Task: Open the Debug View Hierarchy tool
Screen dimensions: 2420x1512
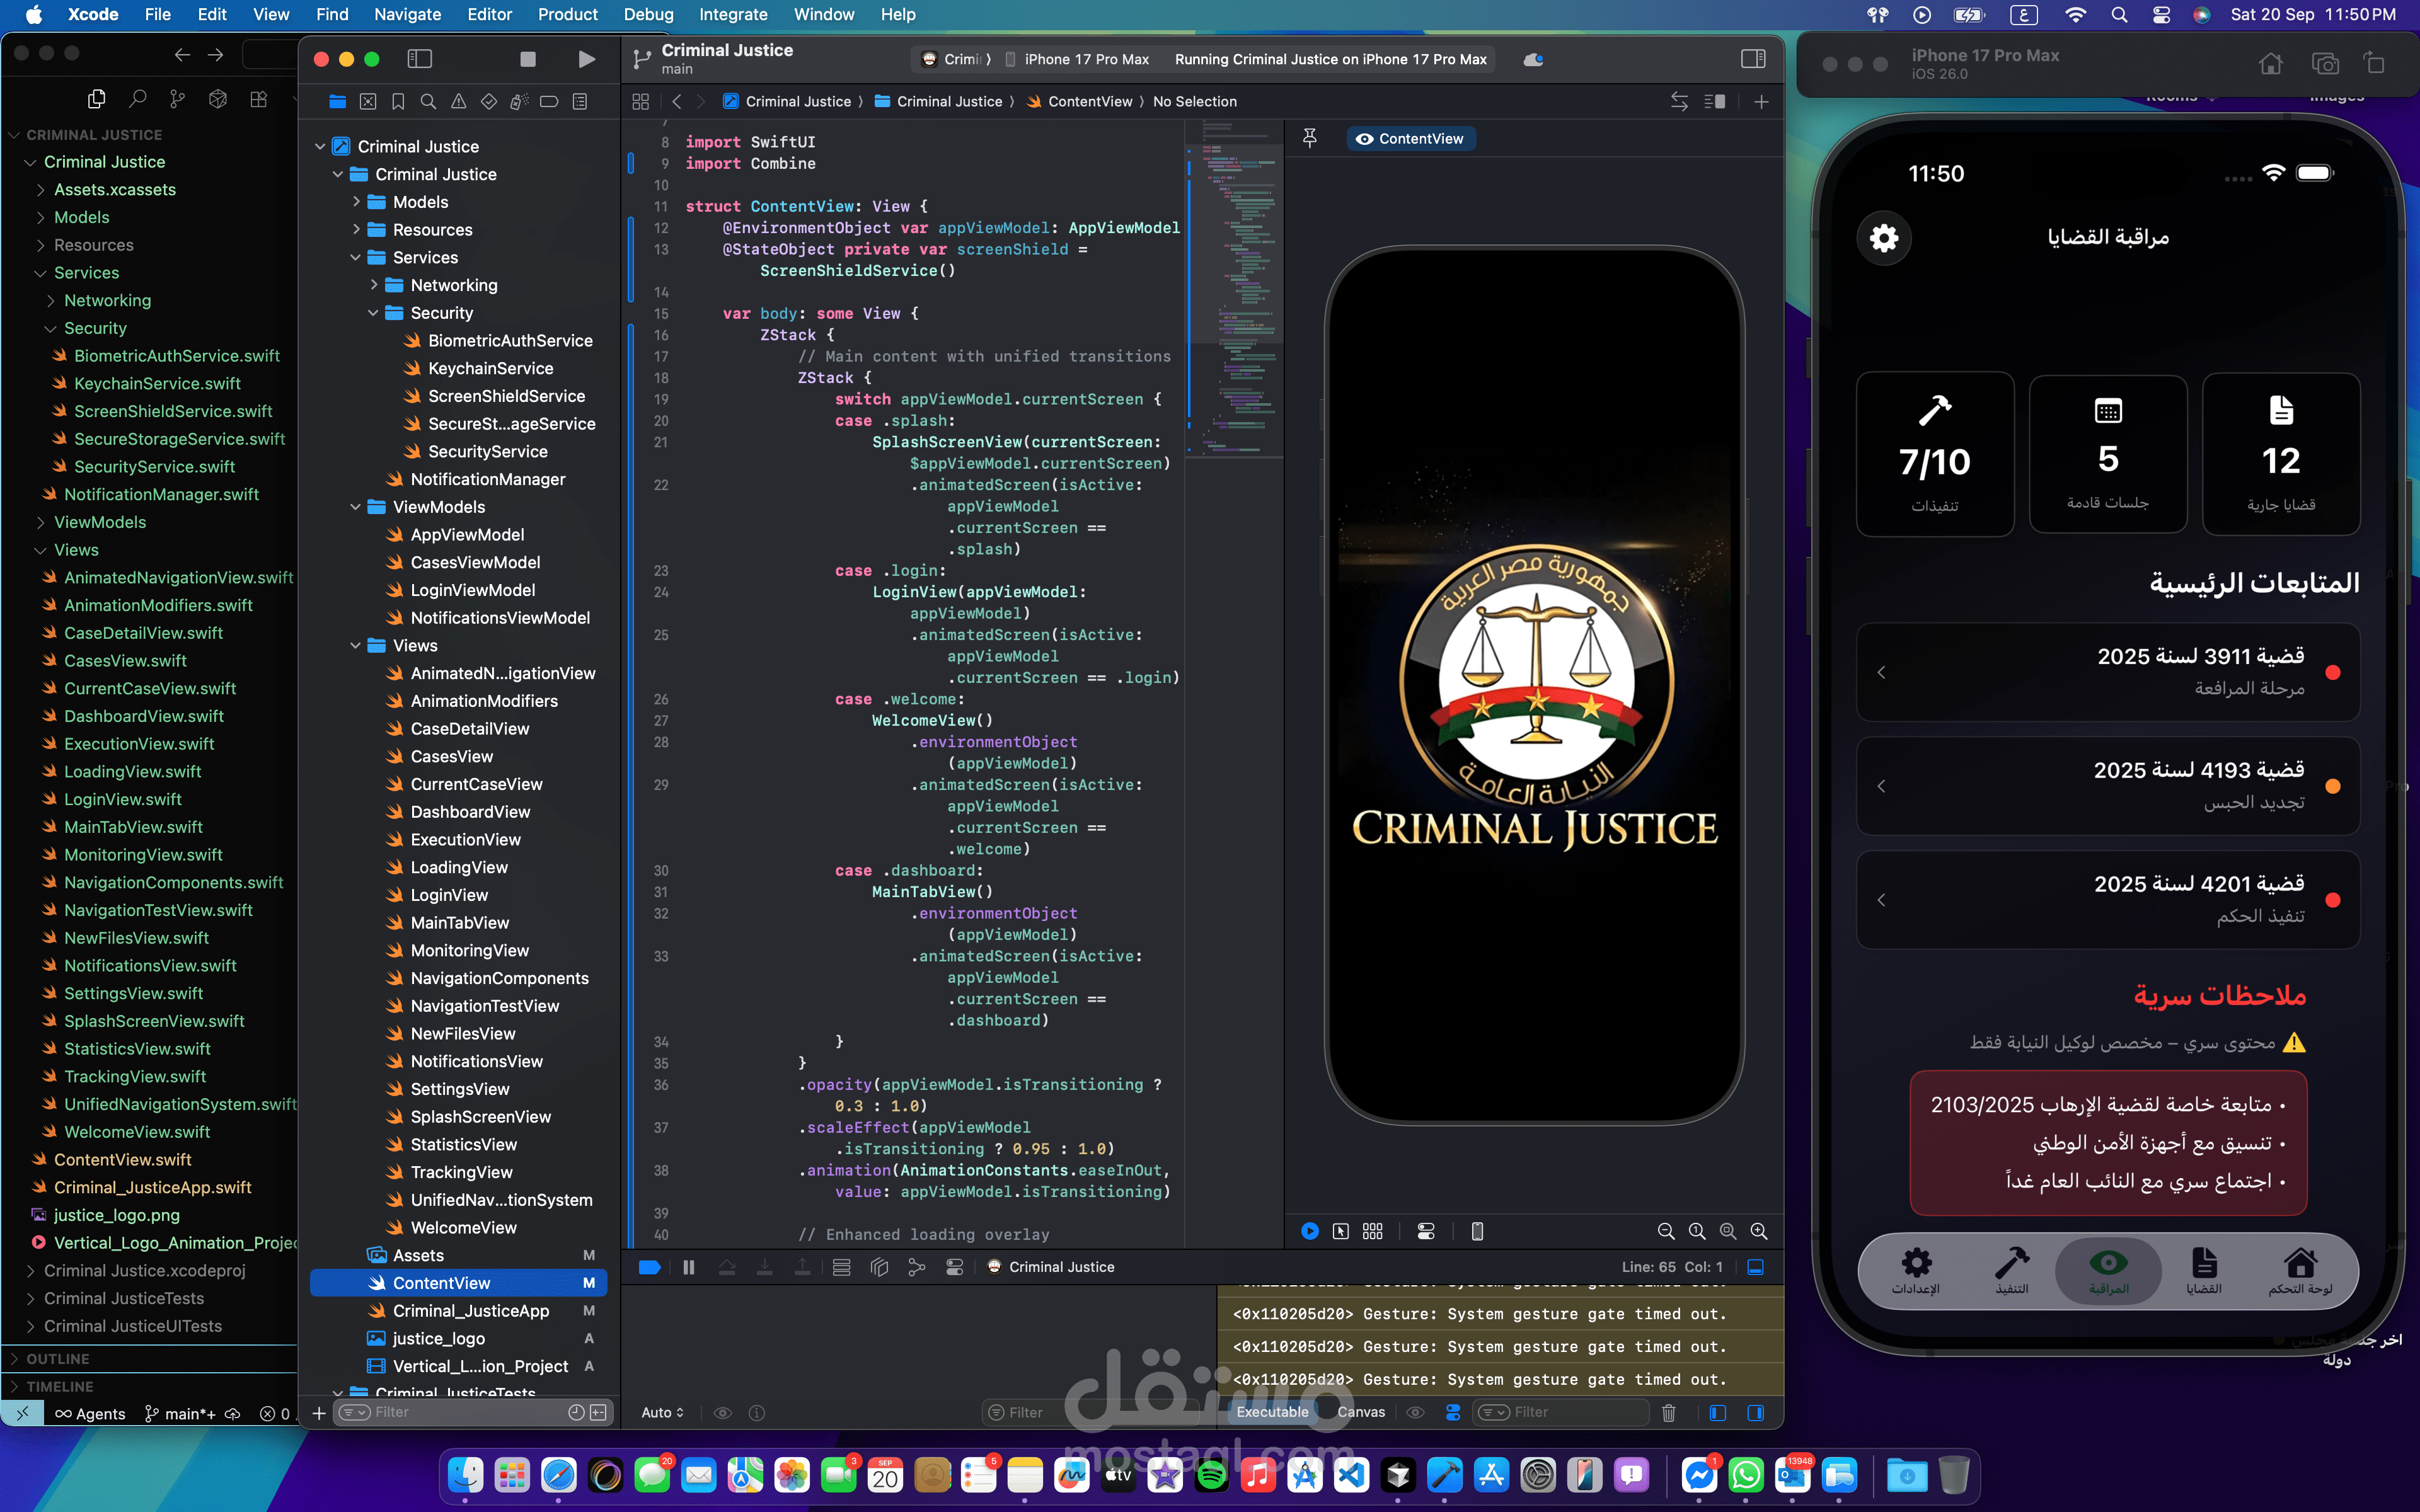Action: tap(879, 1267)
